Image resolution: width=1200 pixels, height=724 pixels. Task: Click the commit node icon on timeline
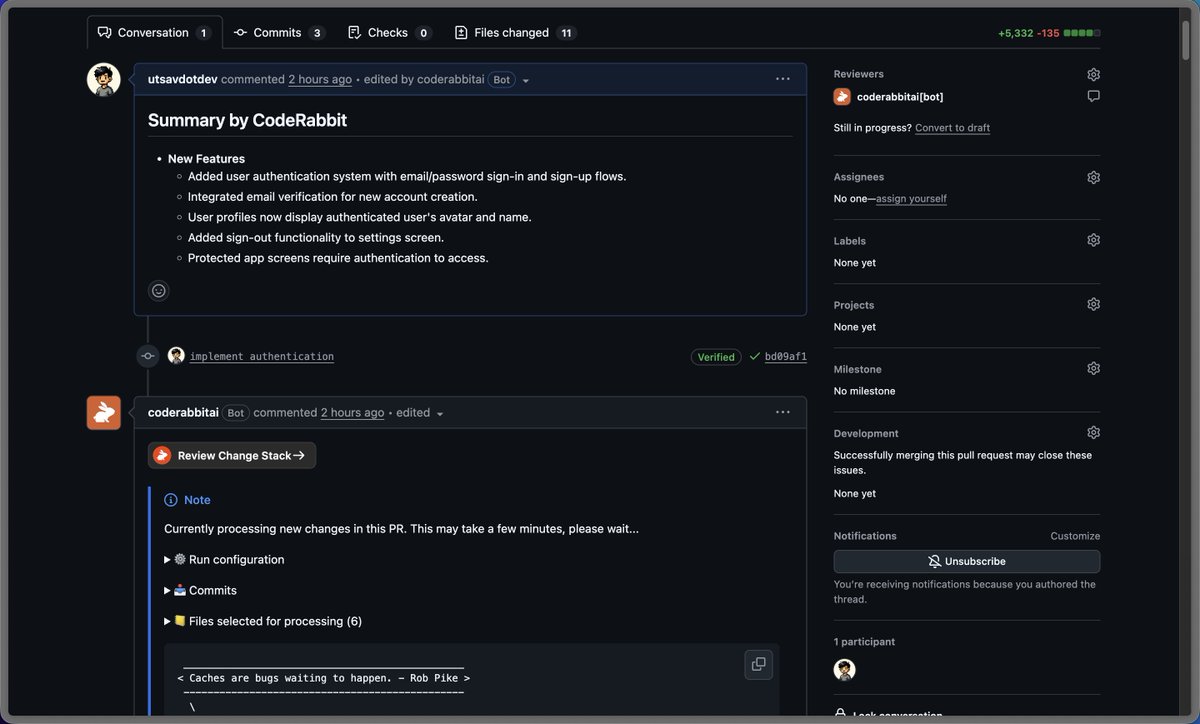point(148,356)
